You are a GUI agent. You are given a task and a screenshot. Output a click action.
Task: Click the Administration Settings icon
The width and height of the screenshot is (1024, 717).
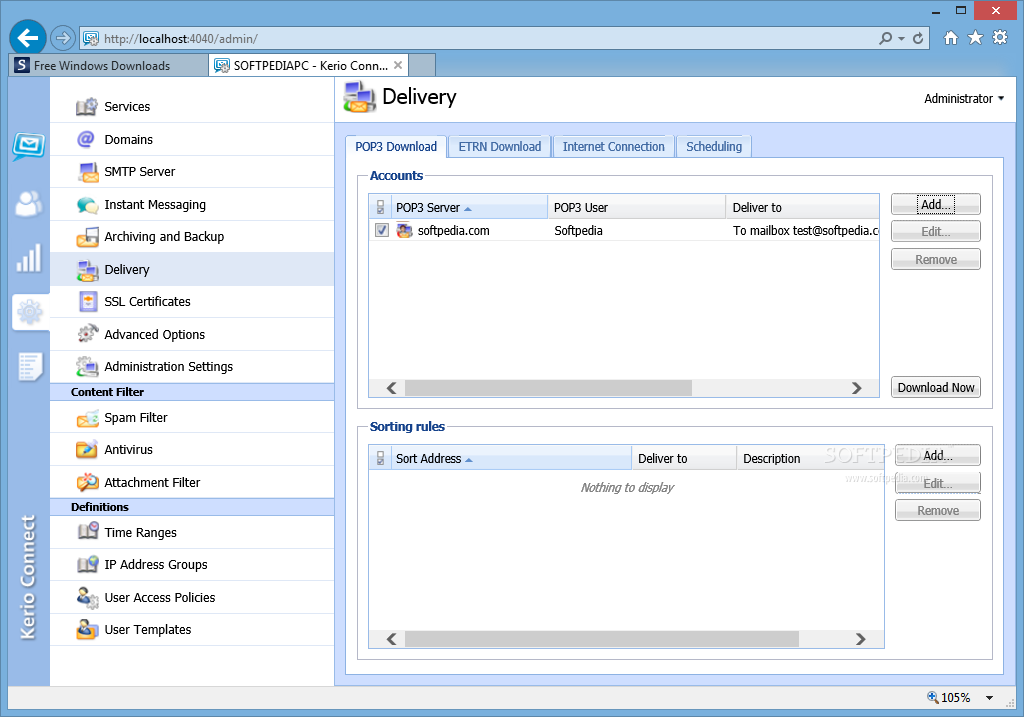click(x=88, y=366)
